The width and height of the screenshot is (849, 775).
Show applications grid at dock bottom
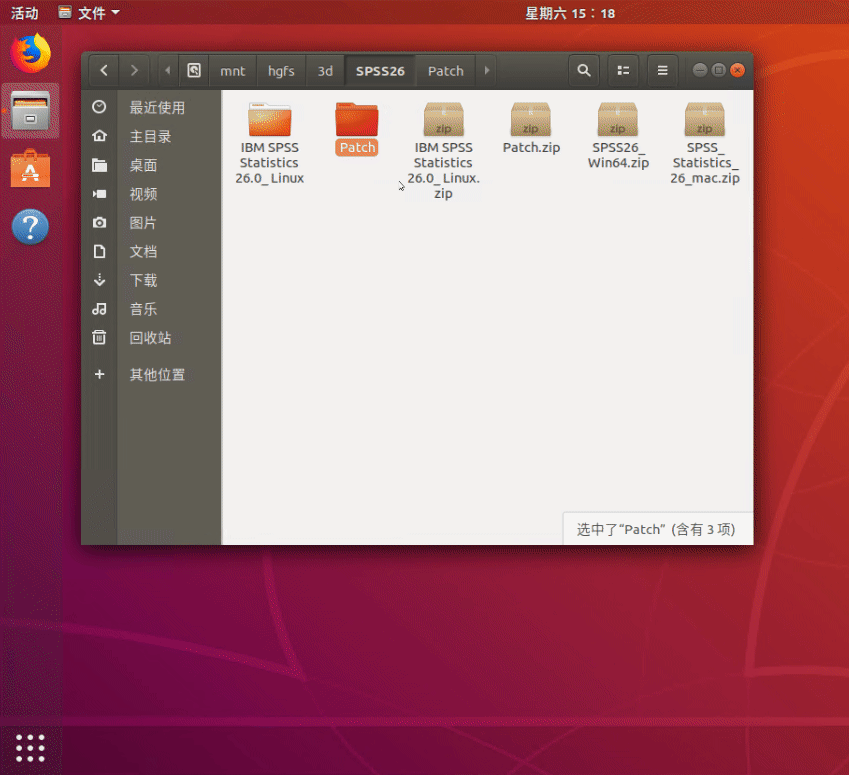coord(30,748)
